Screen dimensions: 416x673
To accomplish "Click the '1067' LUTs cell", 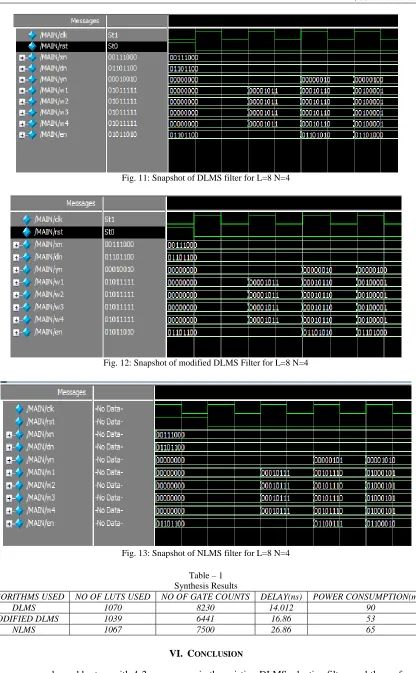I will coord(112,630).
